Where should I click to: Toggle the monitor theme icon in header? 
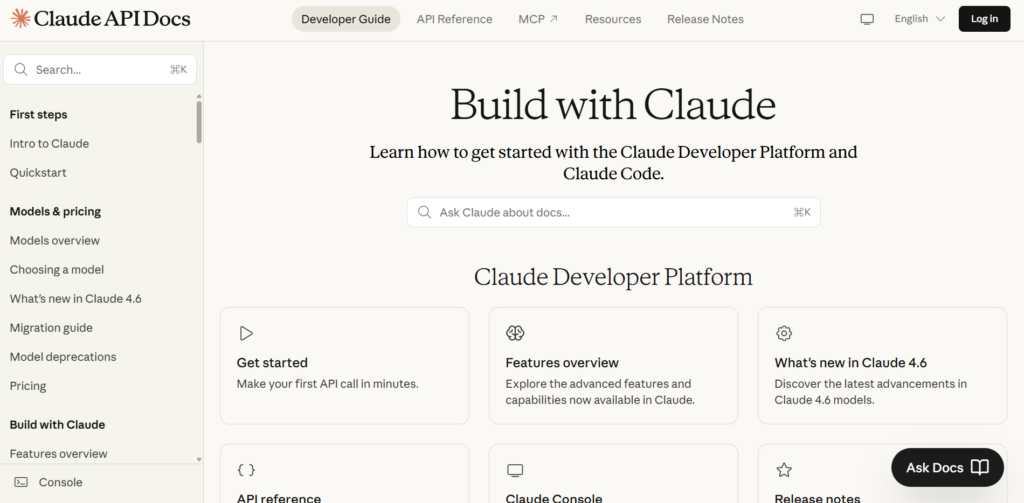pyautogui.click(x=867, y=19)
